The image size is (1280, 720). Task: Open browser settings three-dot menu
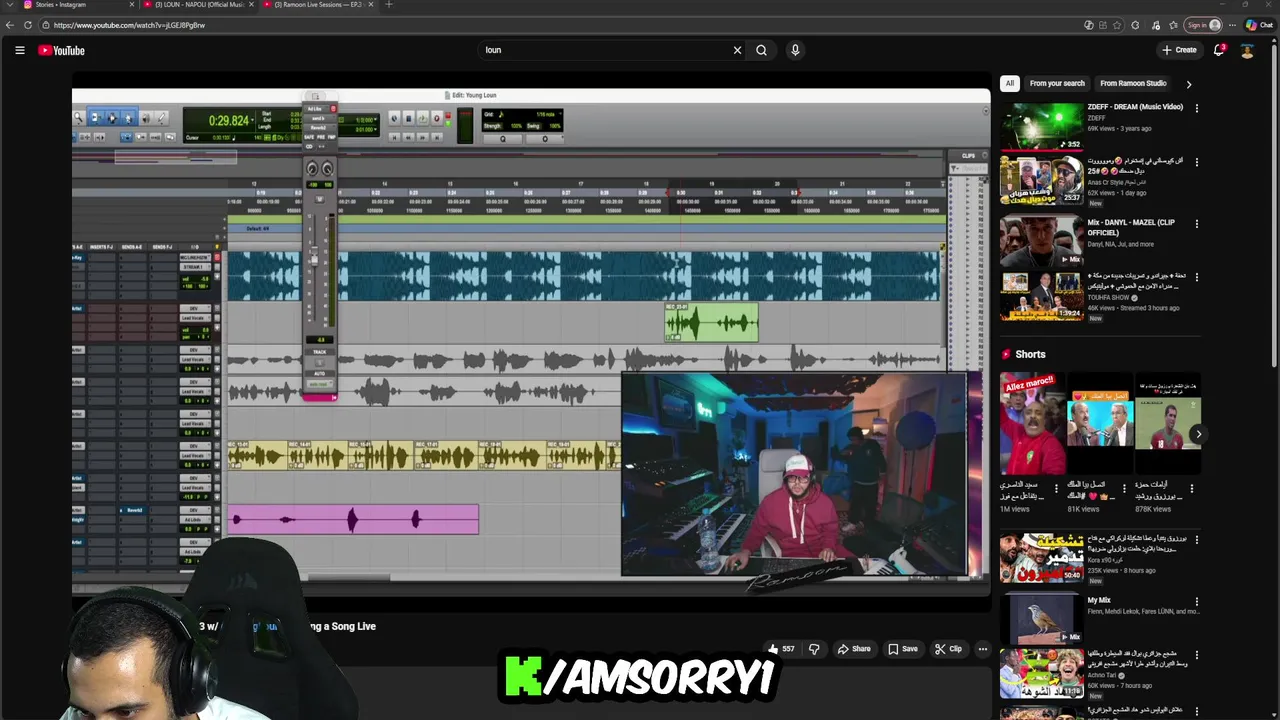click(x=1233, y=25)
